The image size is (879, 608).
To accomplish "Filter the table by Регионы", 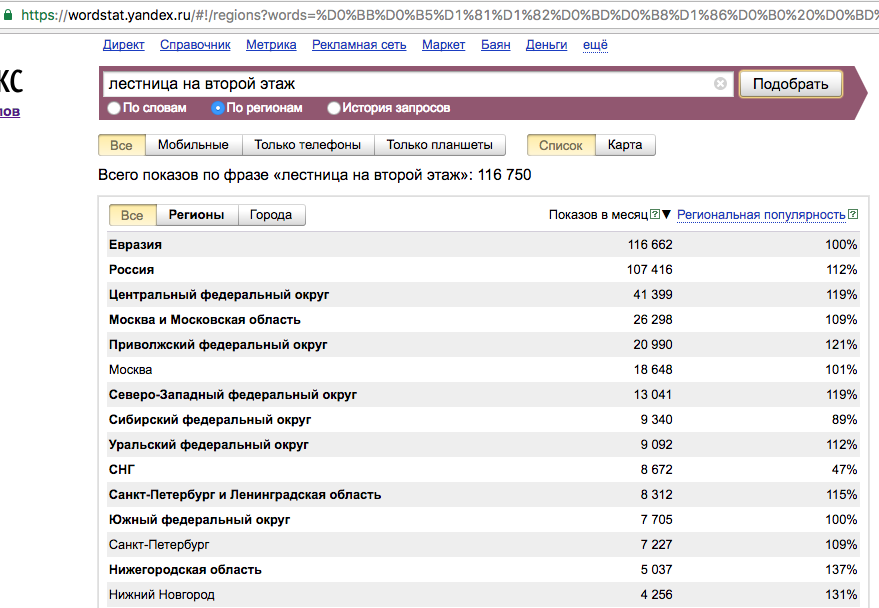I will [x=196, y=215].
